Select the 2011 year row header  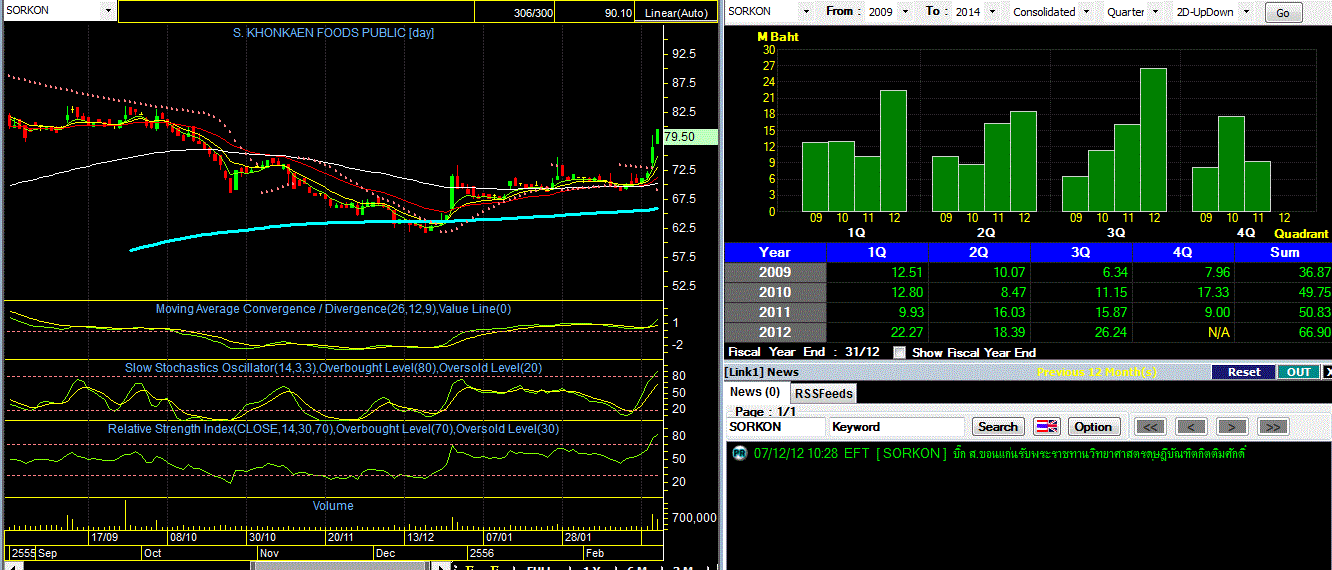(x=775, y=312)
